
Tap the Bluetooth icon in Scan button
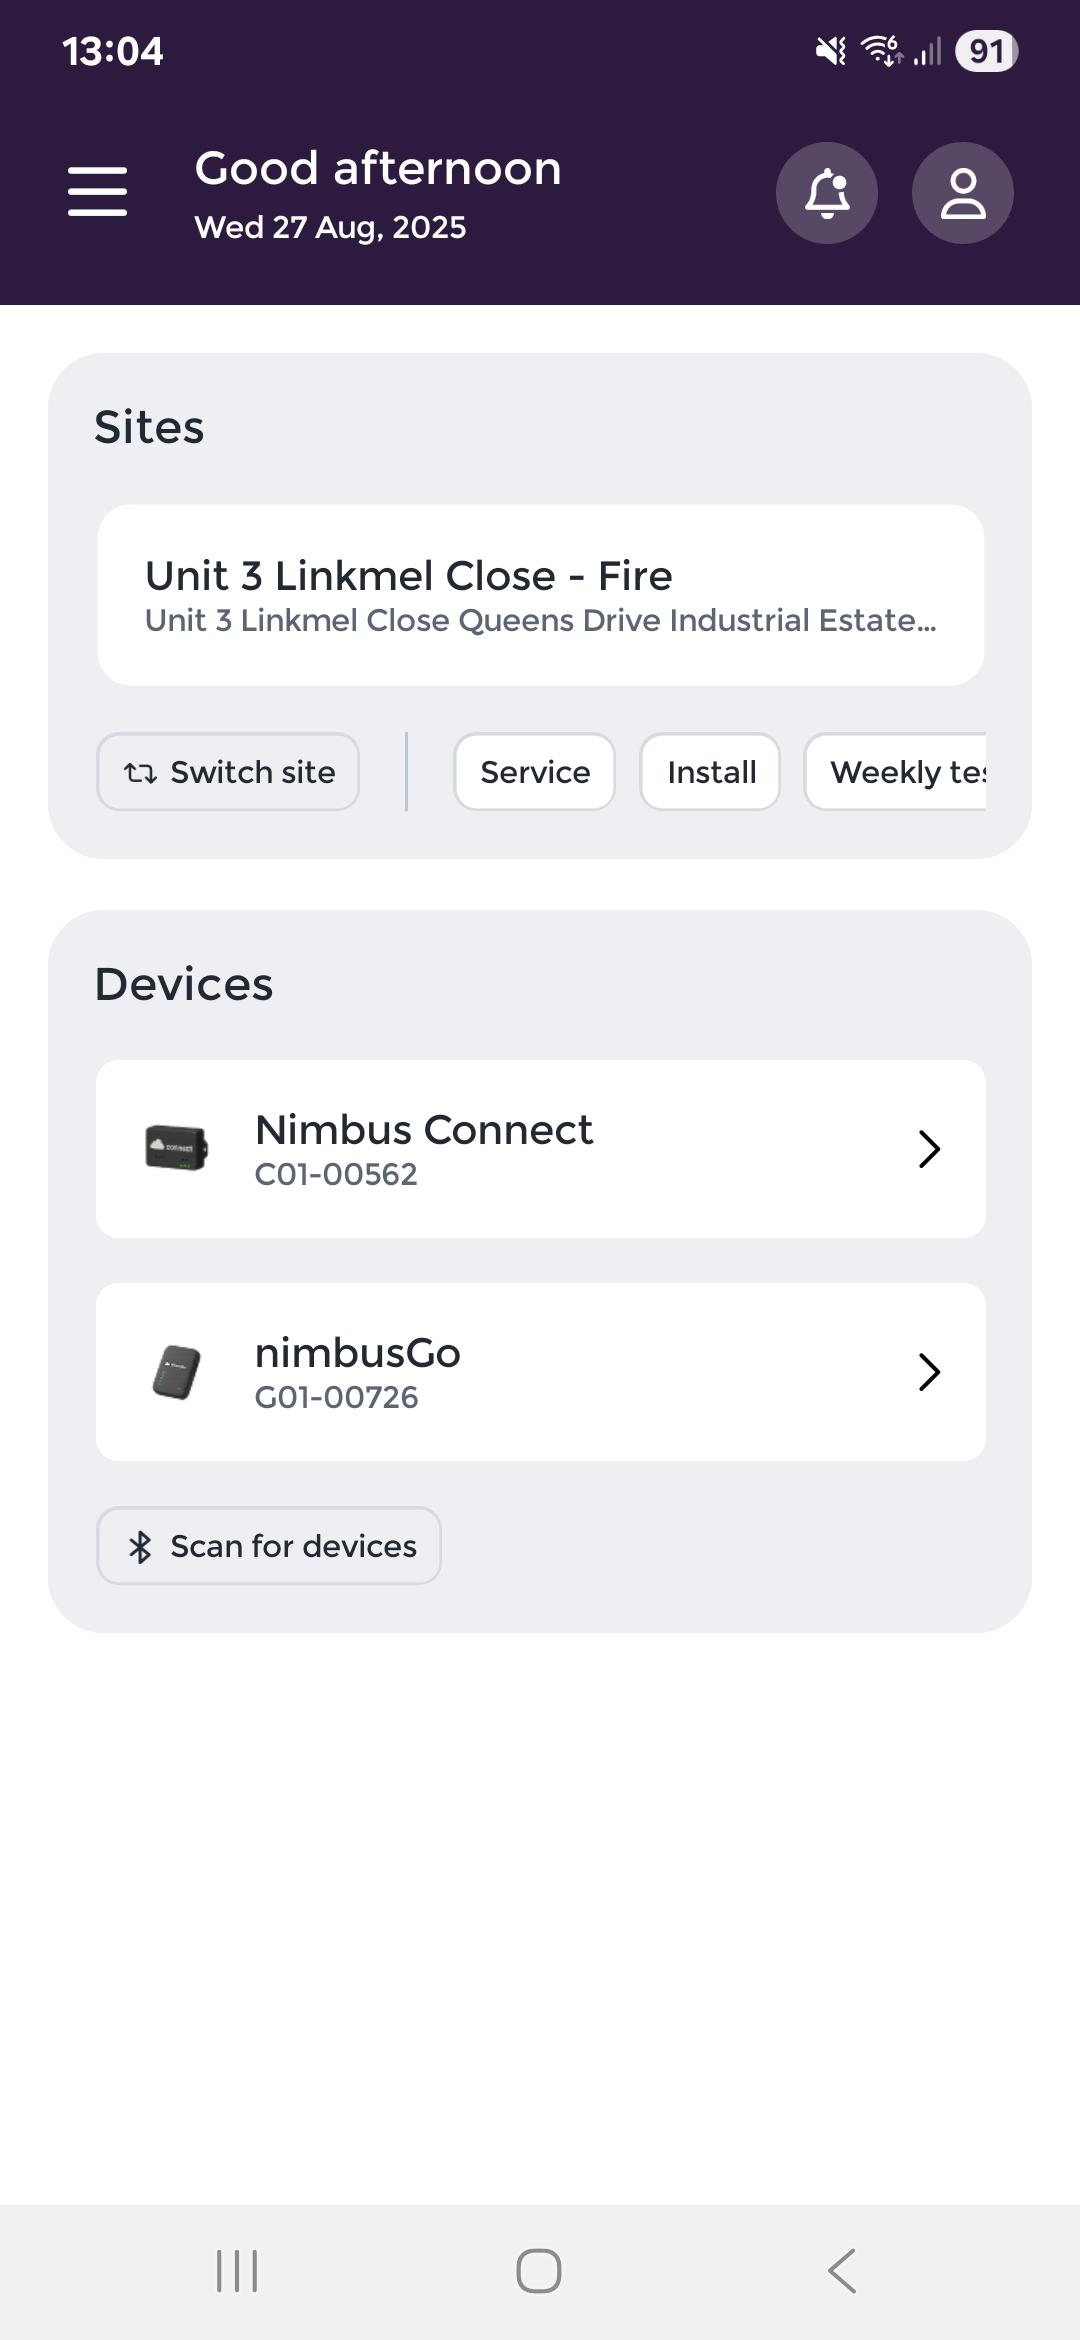tap(140, 1547)
